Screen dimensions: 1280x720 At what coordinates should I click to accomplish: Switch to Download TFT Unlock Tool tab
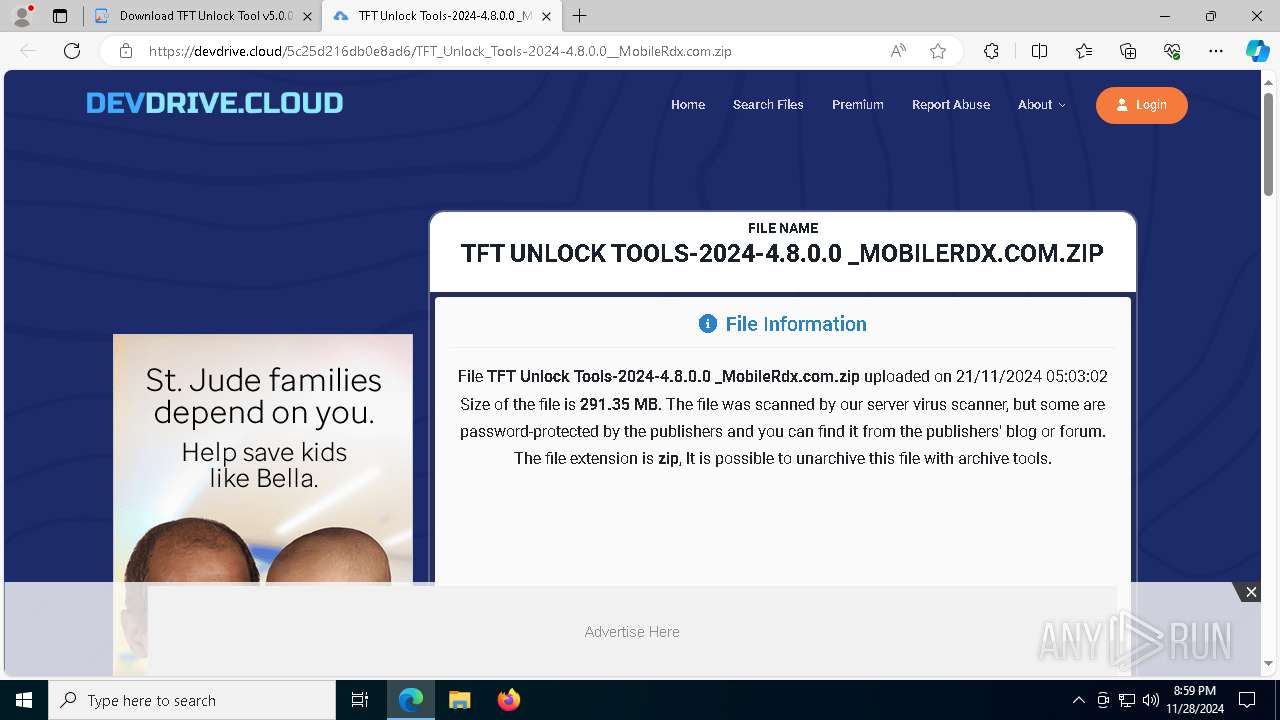pyautogui.click(x=203, y=16)
